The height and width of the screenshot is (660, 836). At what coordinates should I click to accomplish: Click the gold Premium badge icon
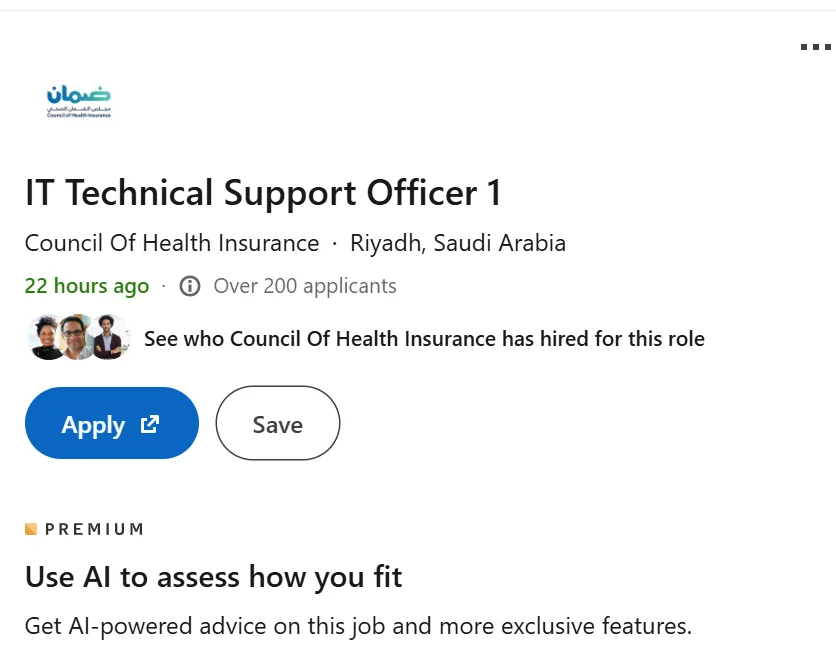pos(31,529)
